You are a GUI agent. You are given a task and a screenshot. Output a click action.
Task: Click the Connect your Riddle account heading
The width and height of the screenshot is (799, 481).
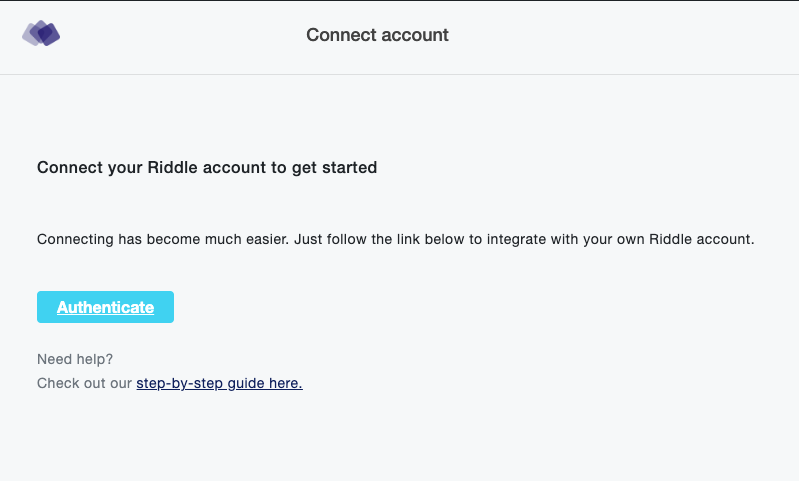click(207, 167)
